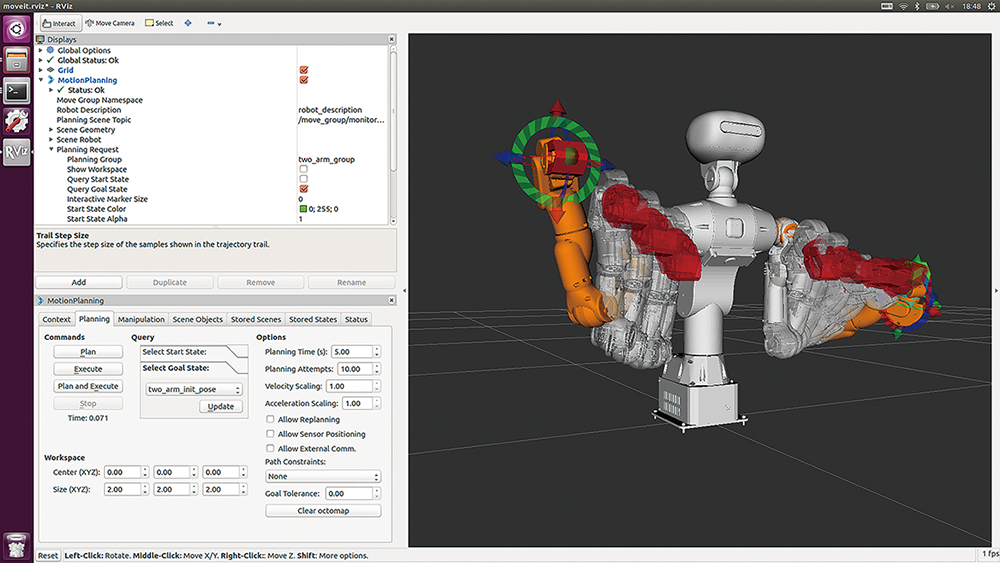Image resolution: width=1000 pixels, height=563 pixels.
Task: Open the Trash in the dock
Action: 16,544
